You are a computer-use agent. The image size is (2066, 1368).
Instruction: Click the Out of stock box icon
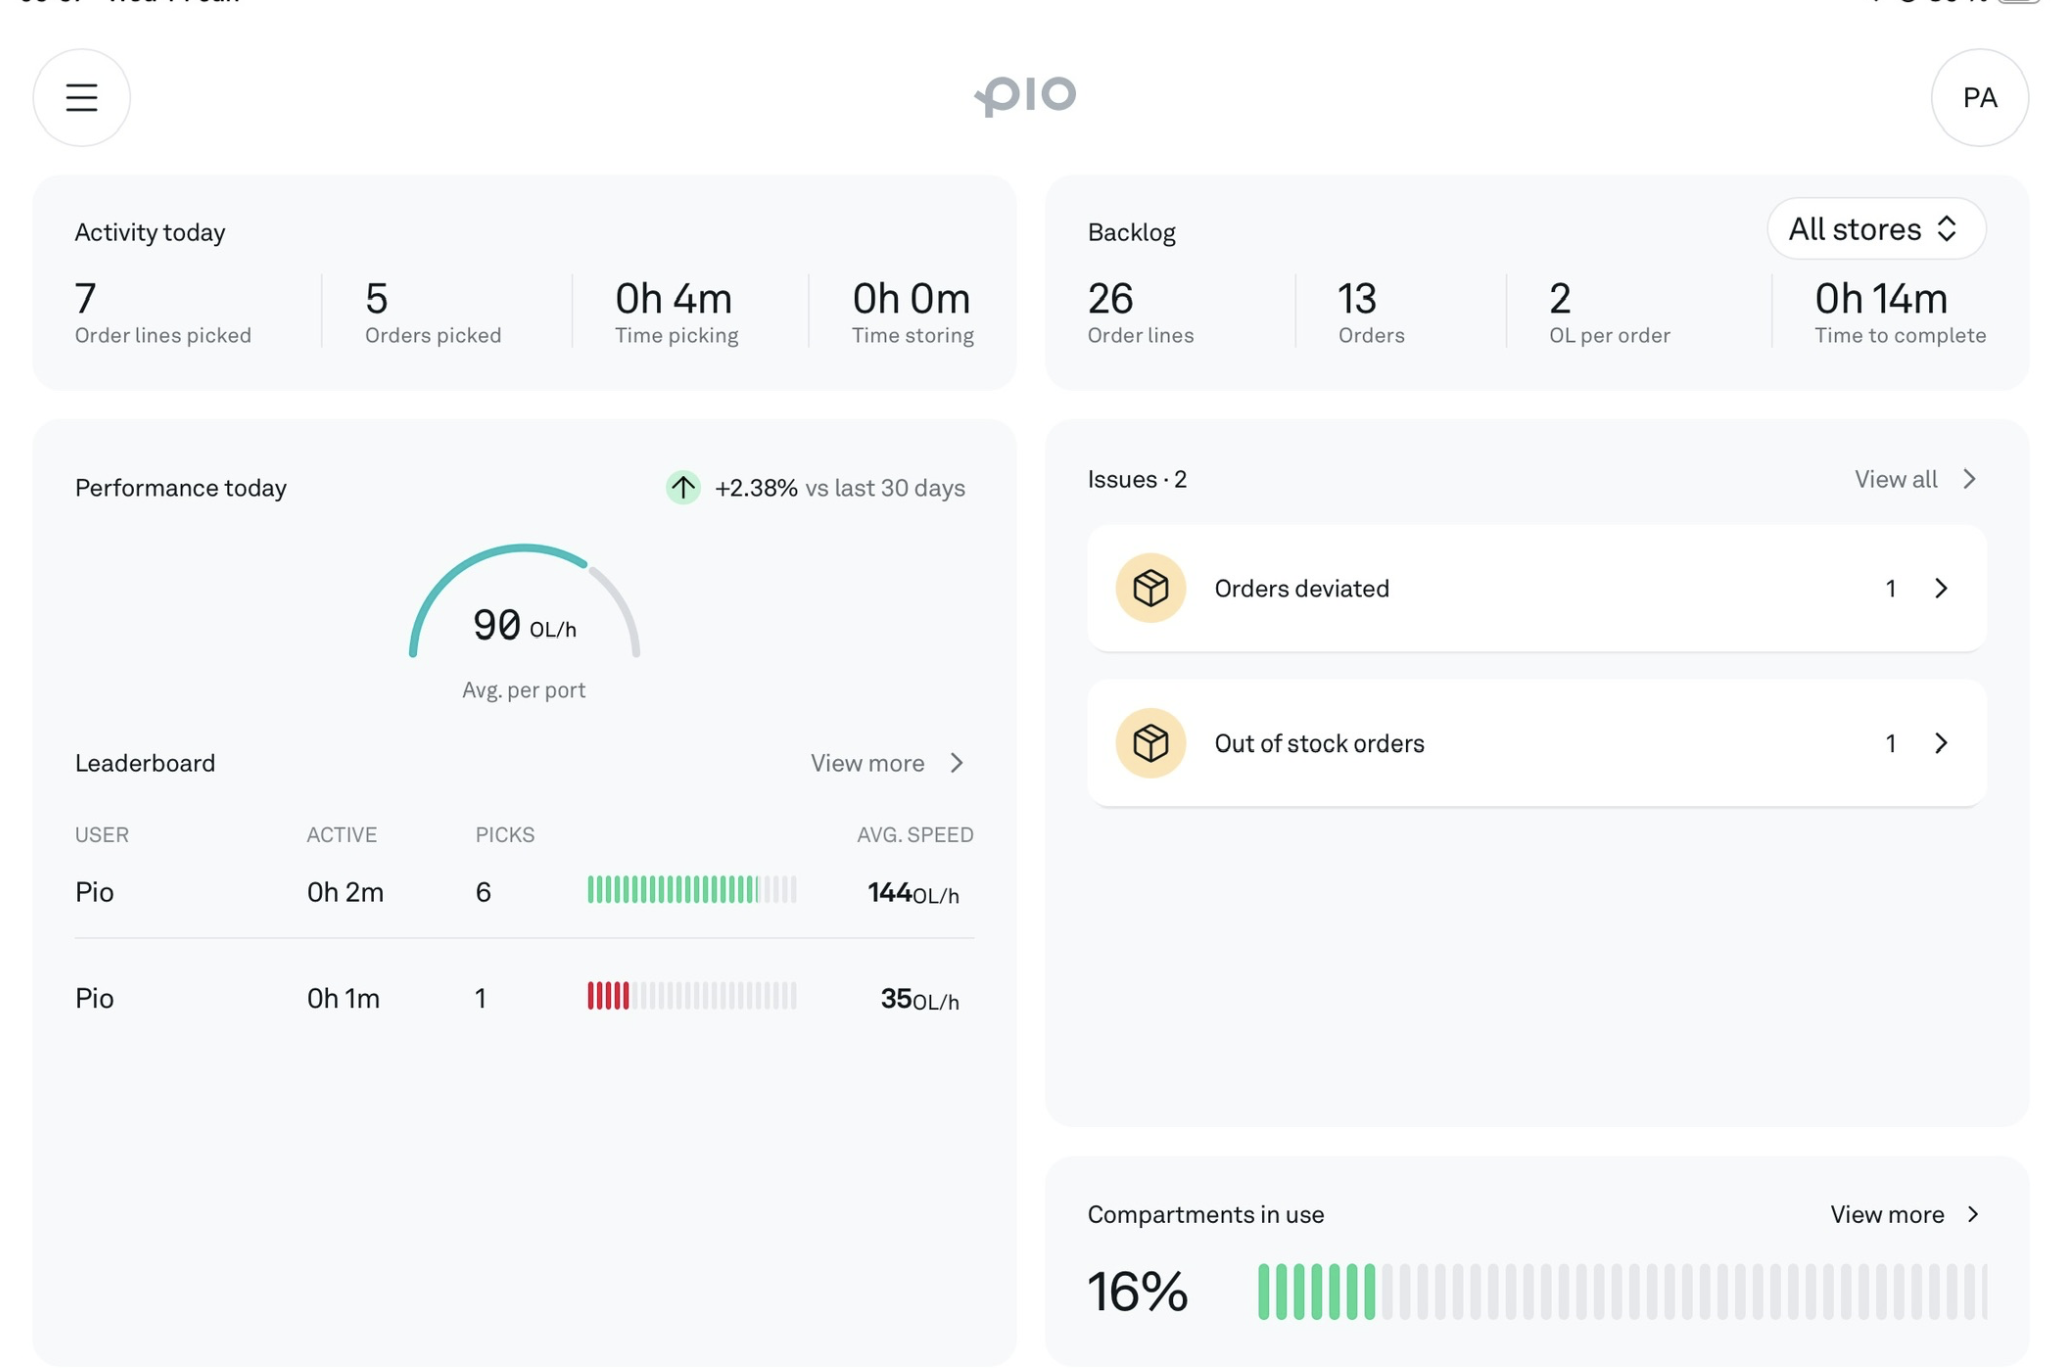click(1150, 743)
